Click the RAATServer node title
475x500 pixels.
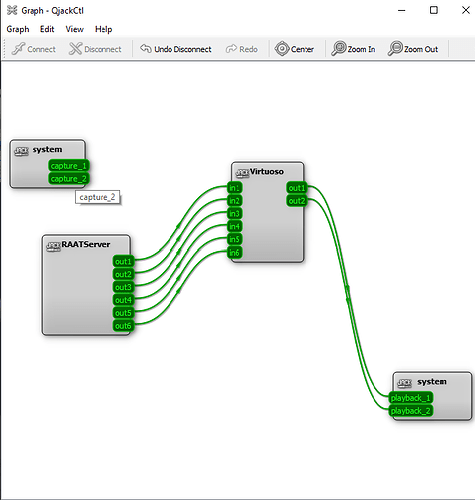[86, 244]
